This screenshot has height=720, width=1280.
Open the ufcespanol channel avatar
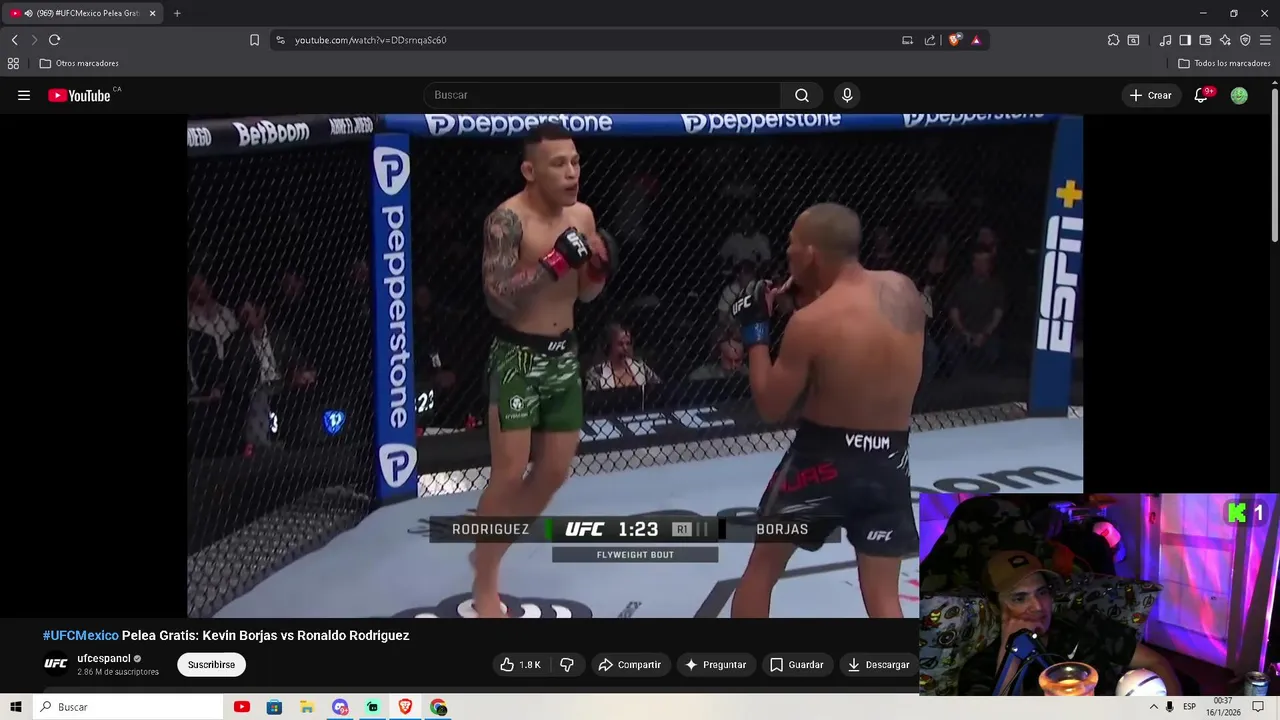[56, 664]
